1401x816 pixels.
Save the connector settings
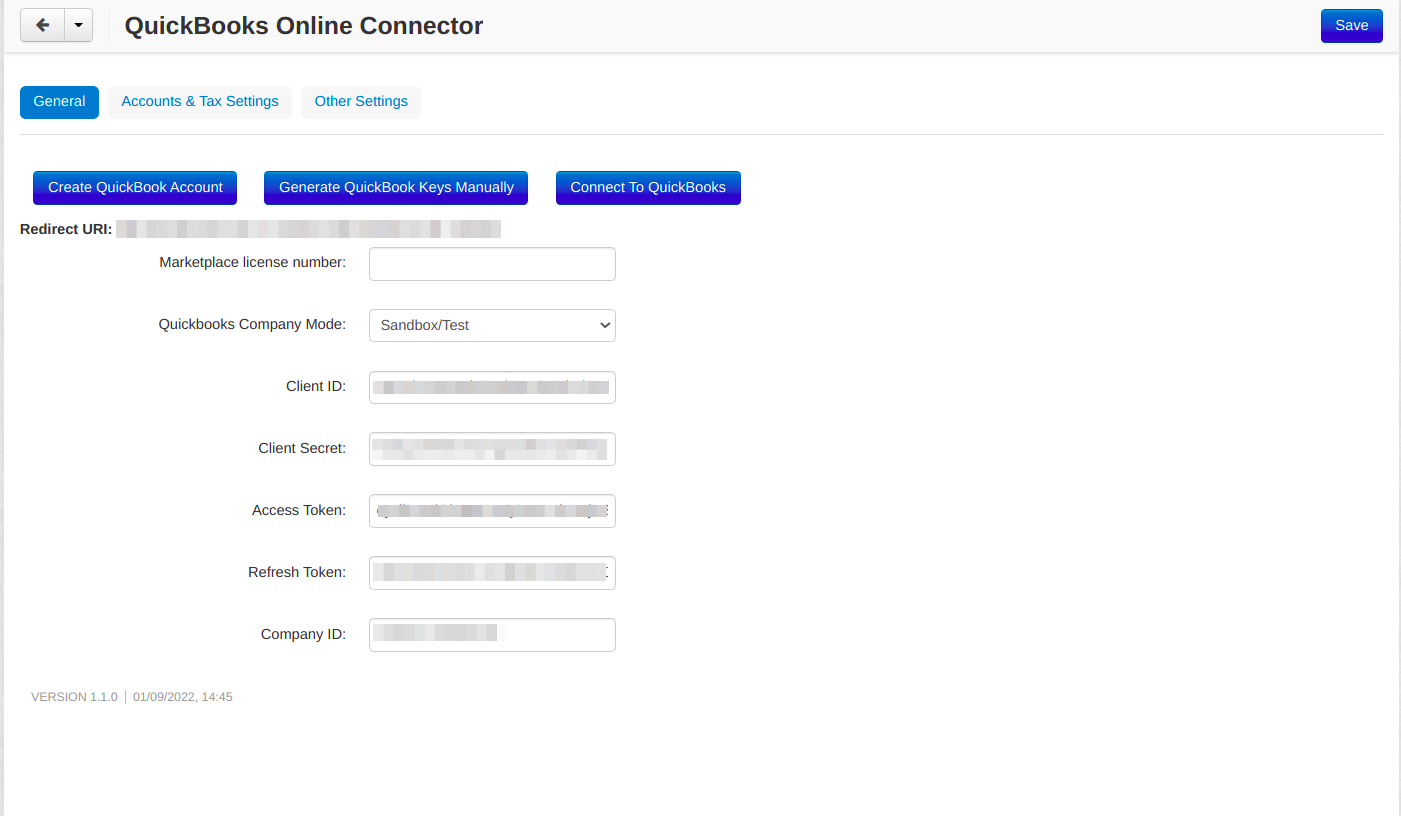point(1351,26)
